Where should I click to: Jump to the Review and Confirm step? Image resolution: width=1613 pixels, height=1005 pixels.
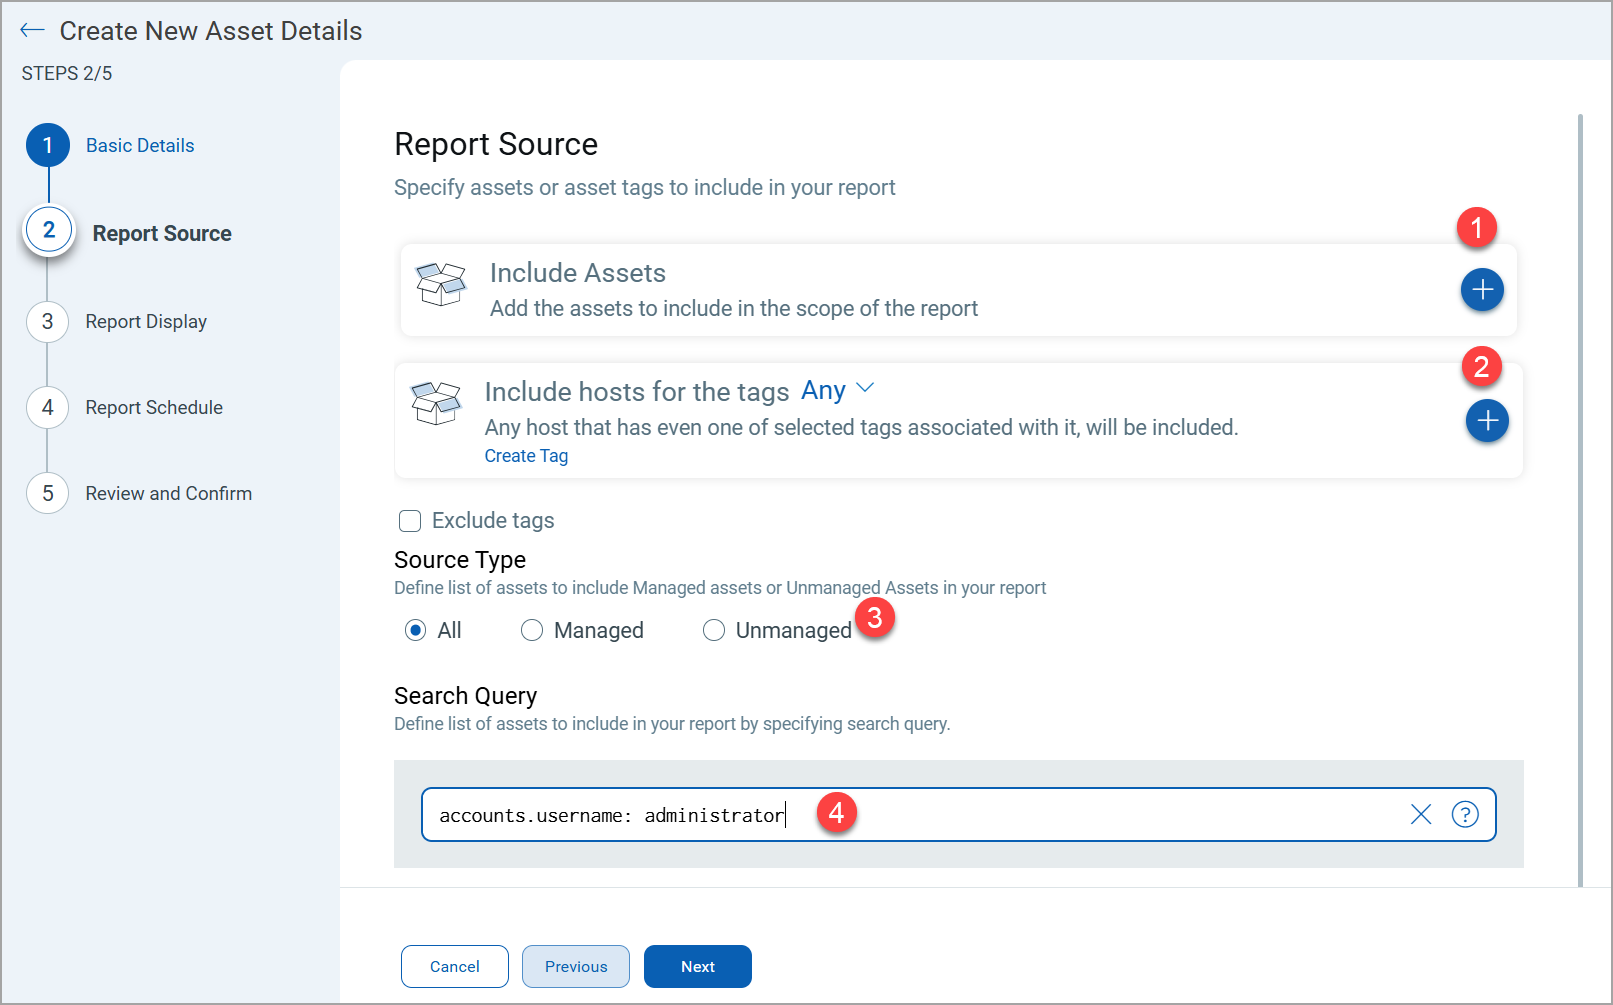tap(169, 494)
